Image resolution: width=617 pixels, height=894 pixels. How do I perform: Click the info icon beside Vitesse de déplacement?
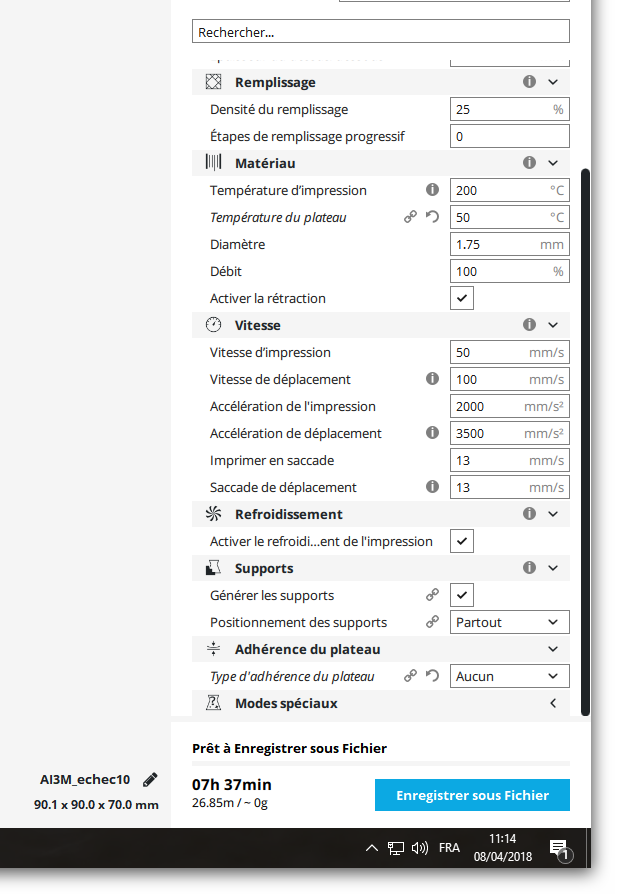click(x=433, y=379)
